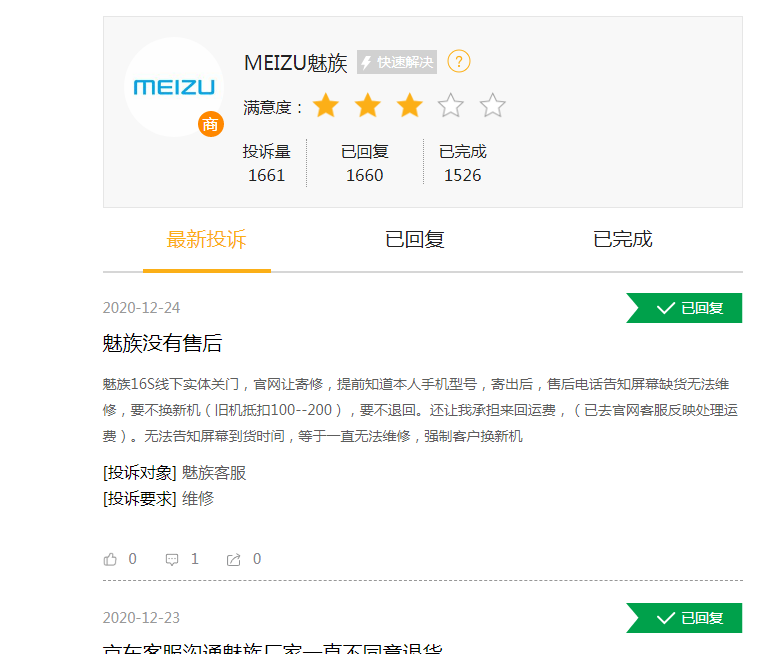
Task: Click 投诉对象 魅族客服 line
Action: coord(175,472)
